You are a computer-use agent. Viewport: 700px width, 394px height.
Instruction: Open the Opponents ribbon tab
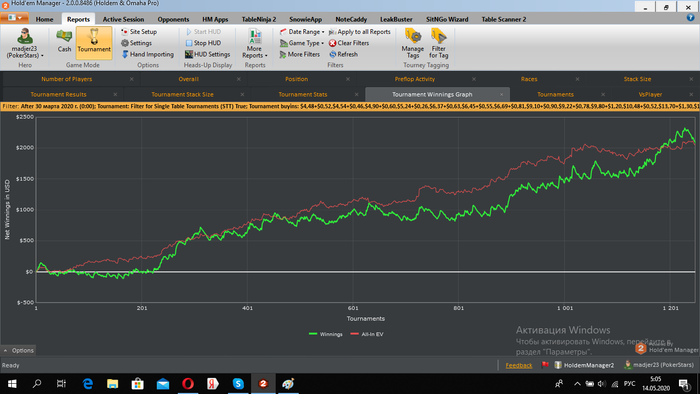click(x=173, y=19)
